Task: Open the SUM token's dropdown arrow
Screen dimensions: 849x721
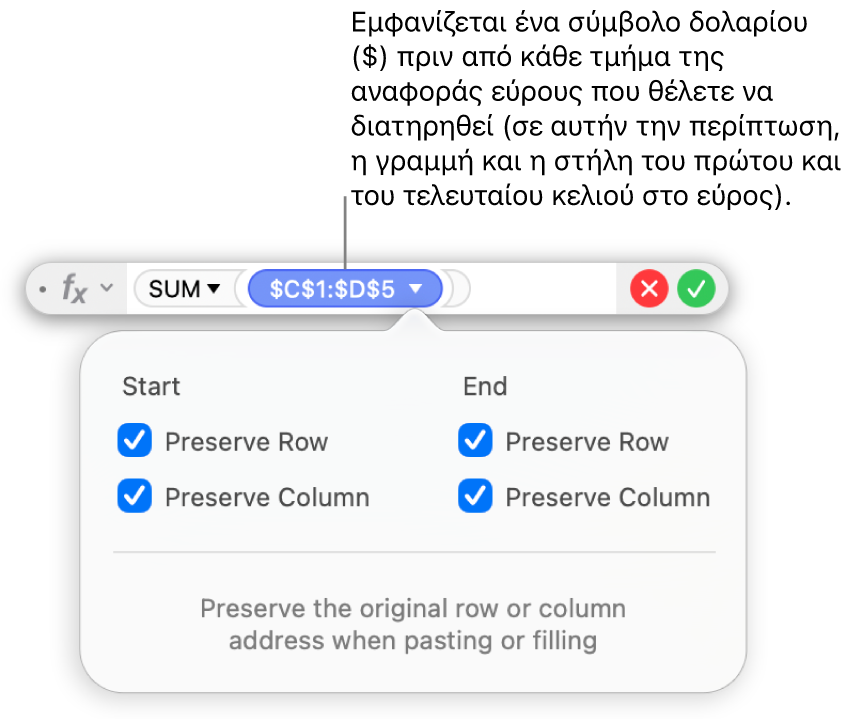Action: click(213, 290)
